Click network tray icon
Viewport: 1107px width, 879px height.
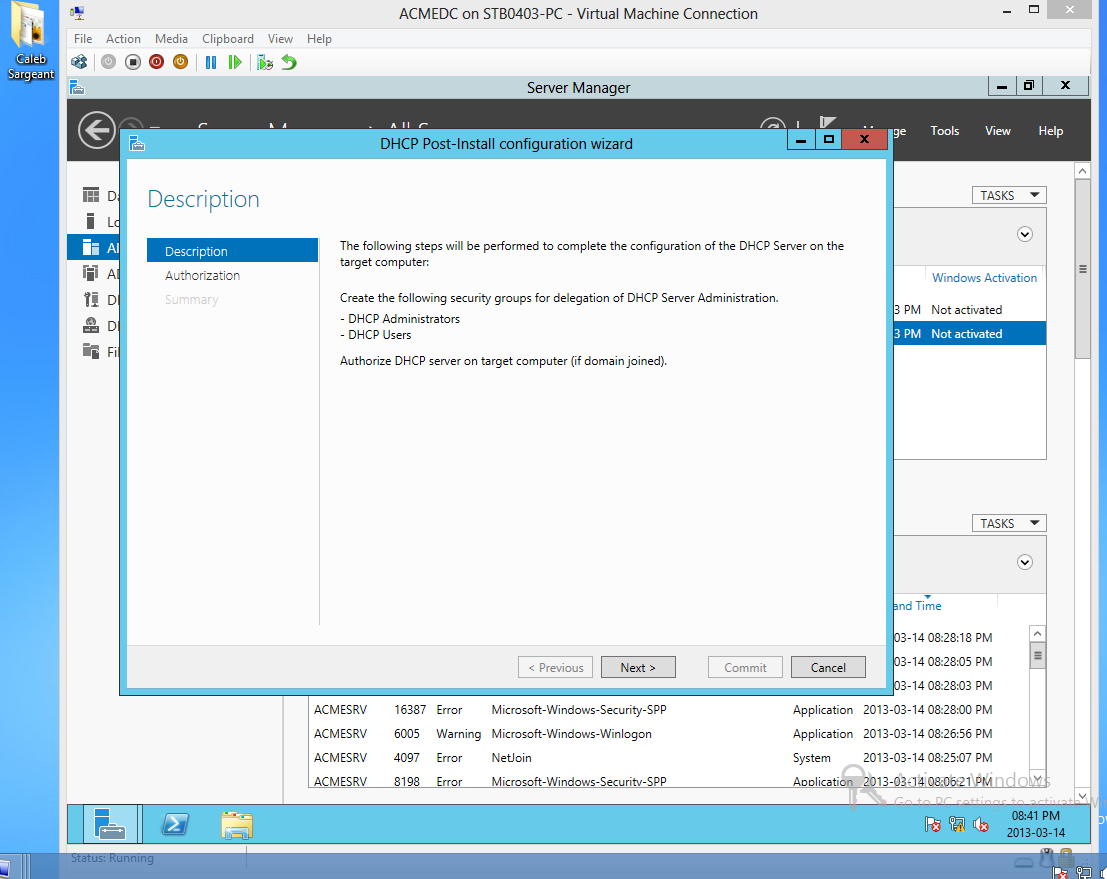point(957,824)
